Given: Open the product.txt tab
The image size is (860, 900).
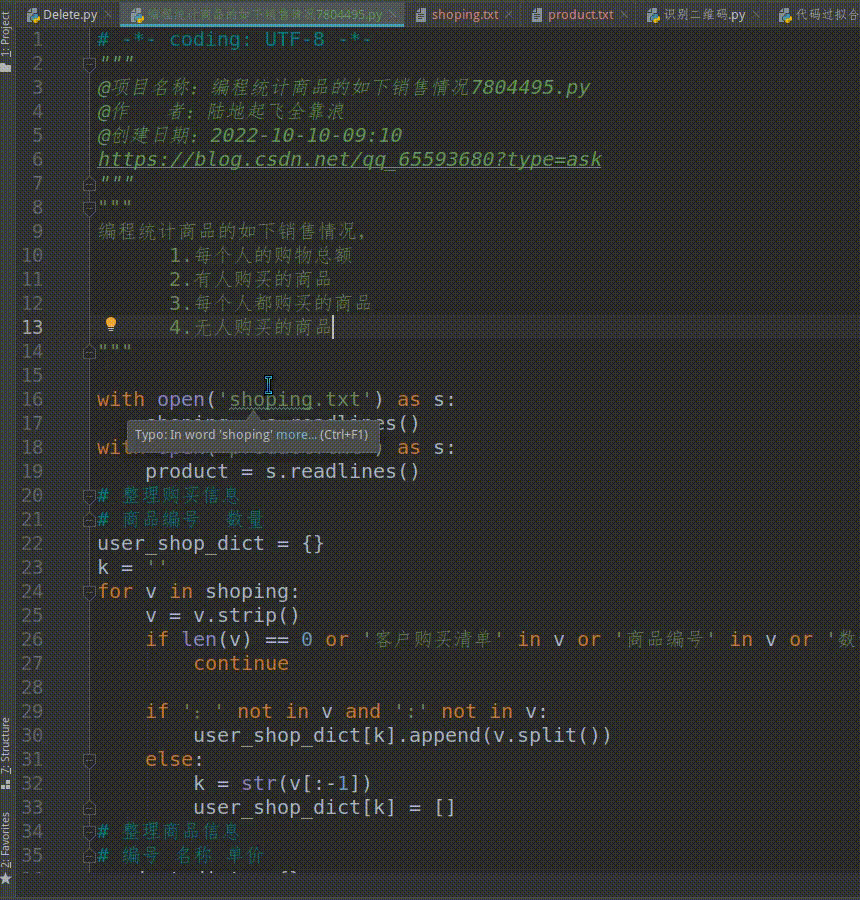Looking at the screenshot, I should point(580,14).
